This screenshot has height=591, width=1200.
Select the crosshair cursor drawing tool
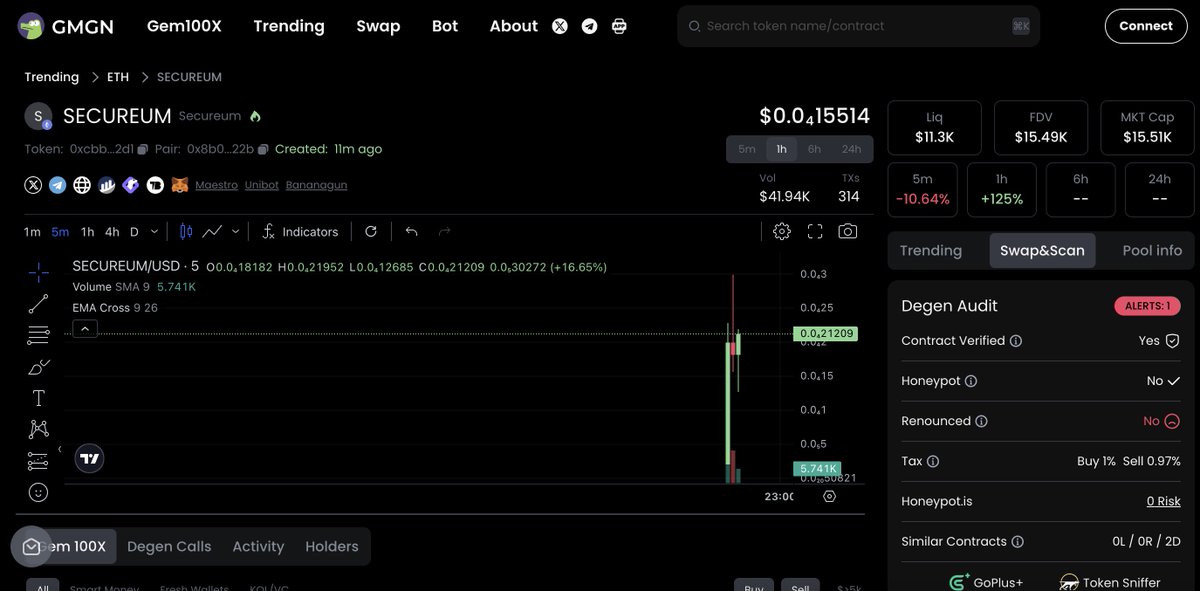pyautogui.click(x=38, y=272)
